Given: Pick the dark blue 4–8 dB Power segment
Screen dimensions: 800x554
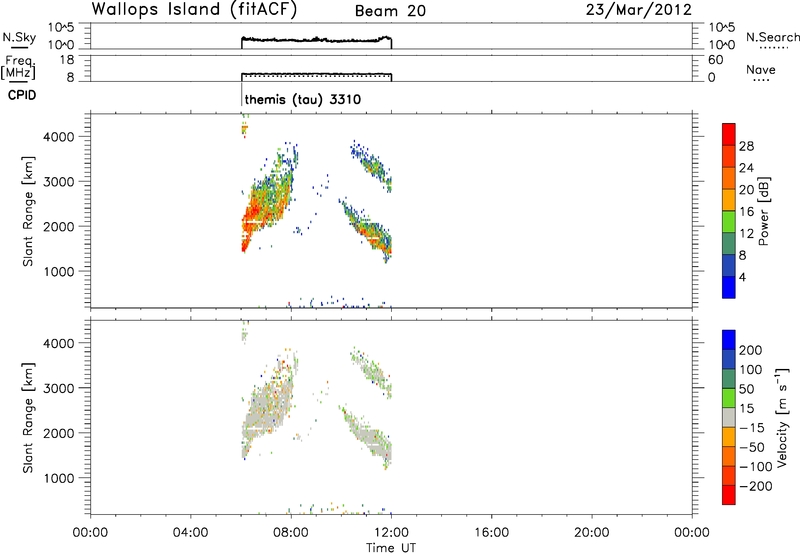Looking at the screenshot, I should pos(729,265).
